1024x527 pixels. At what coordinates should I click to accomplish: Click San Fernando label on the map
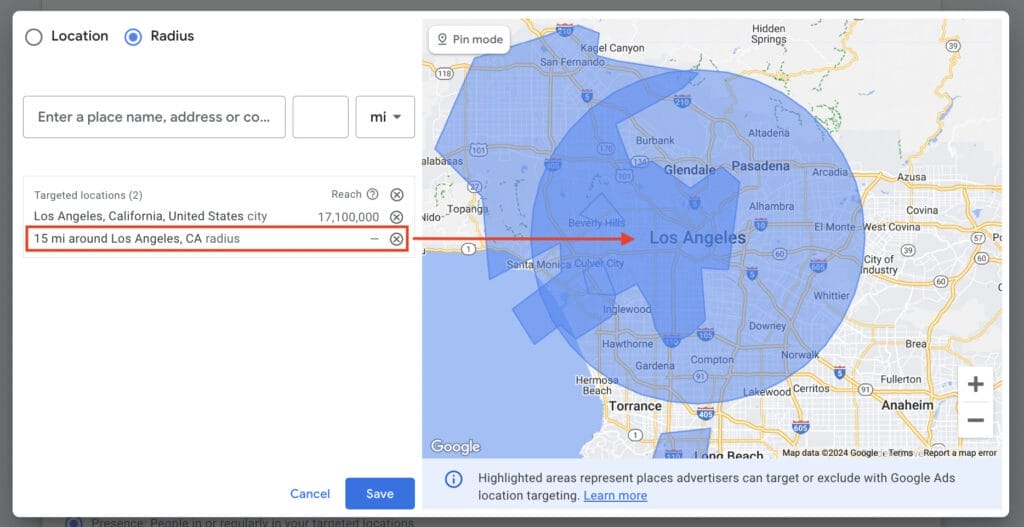click(572, 62)
